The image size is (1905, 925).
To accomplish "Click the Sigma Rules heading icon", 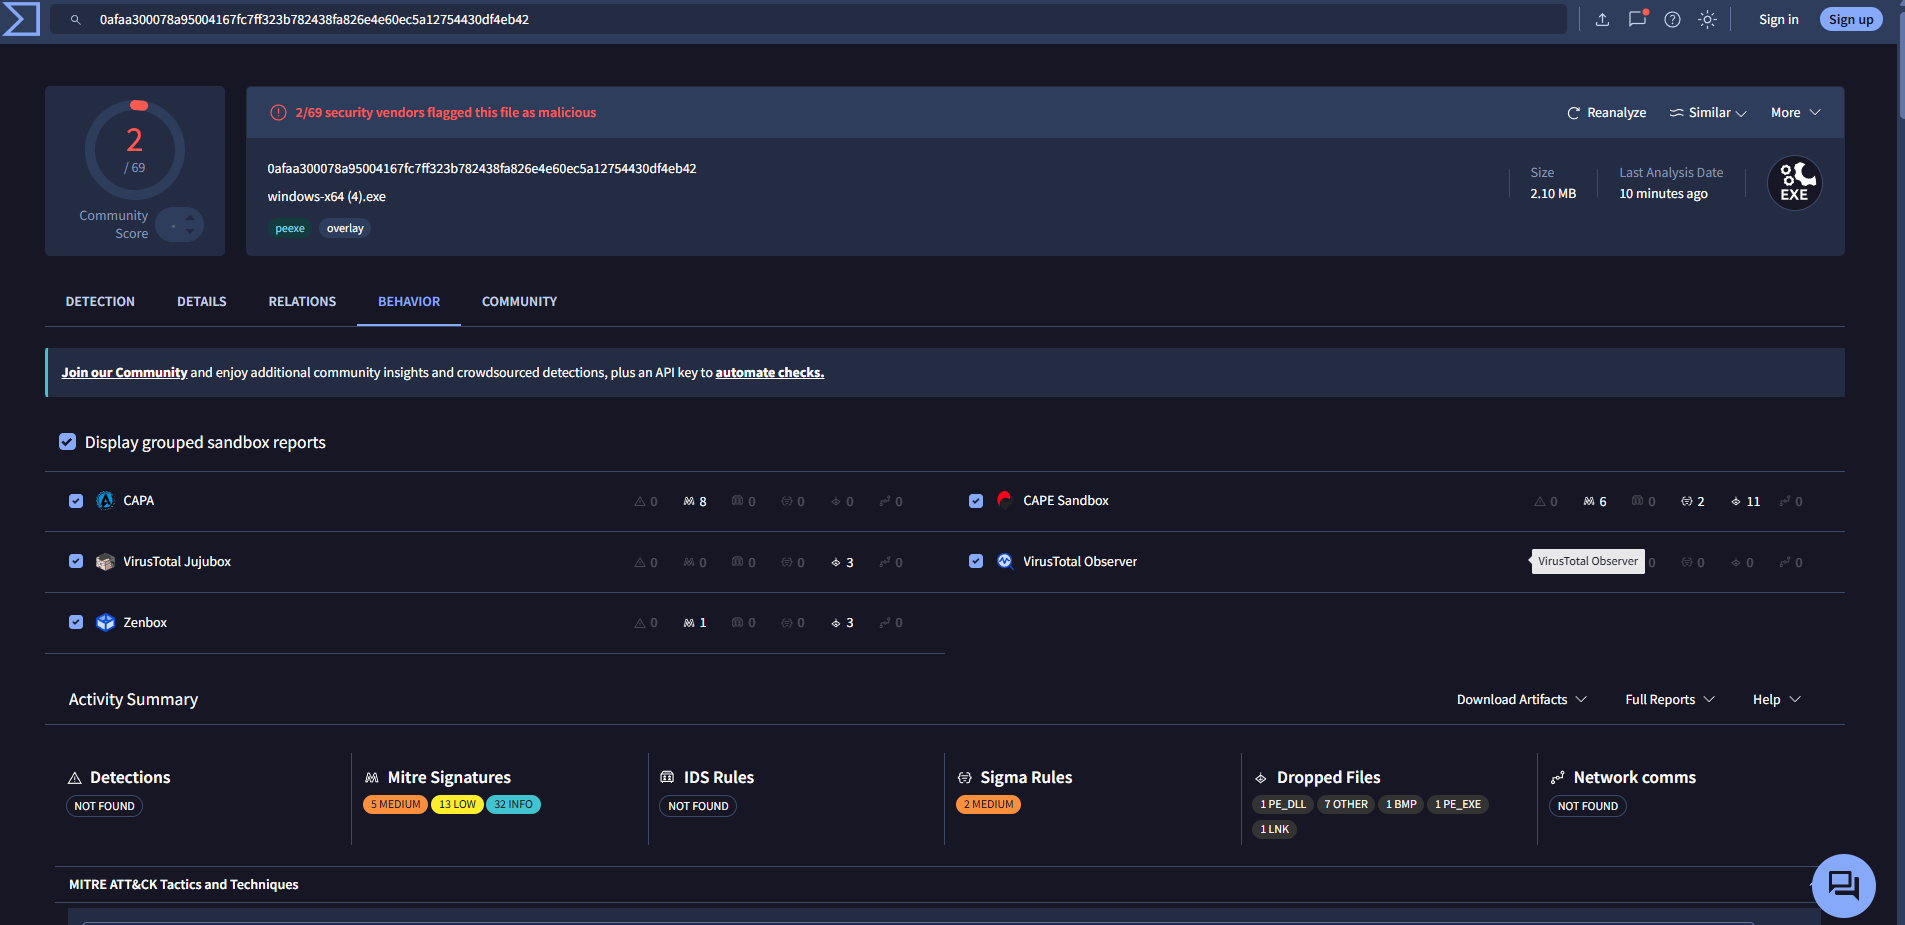I will [x=965, y=777].
